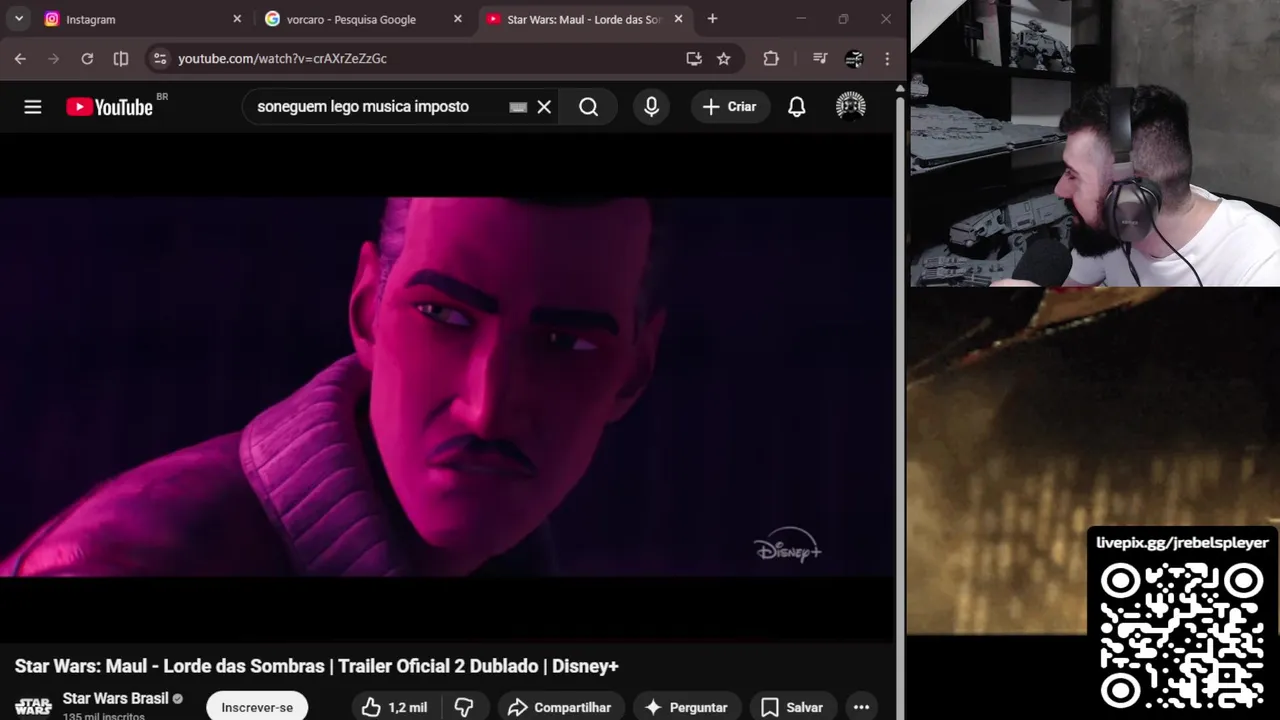Share the video via Compartilhar
Viewport: 1280px width, 720px height.
[560, 707]
